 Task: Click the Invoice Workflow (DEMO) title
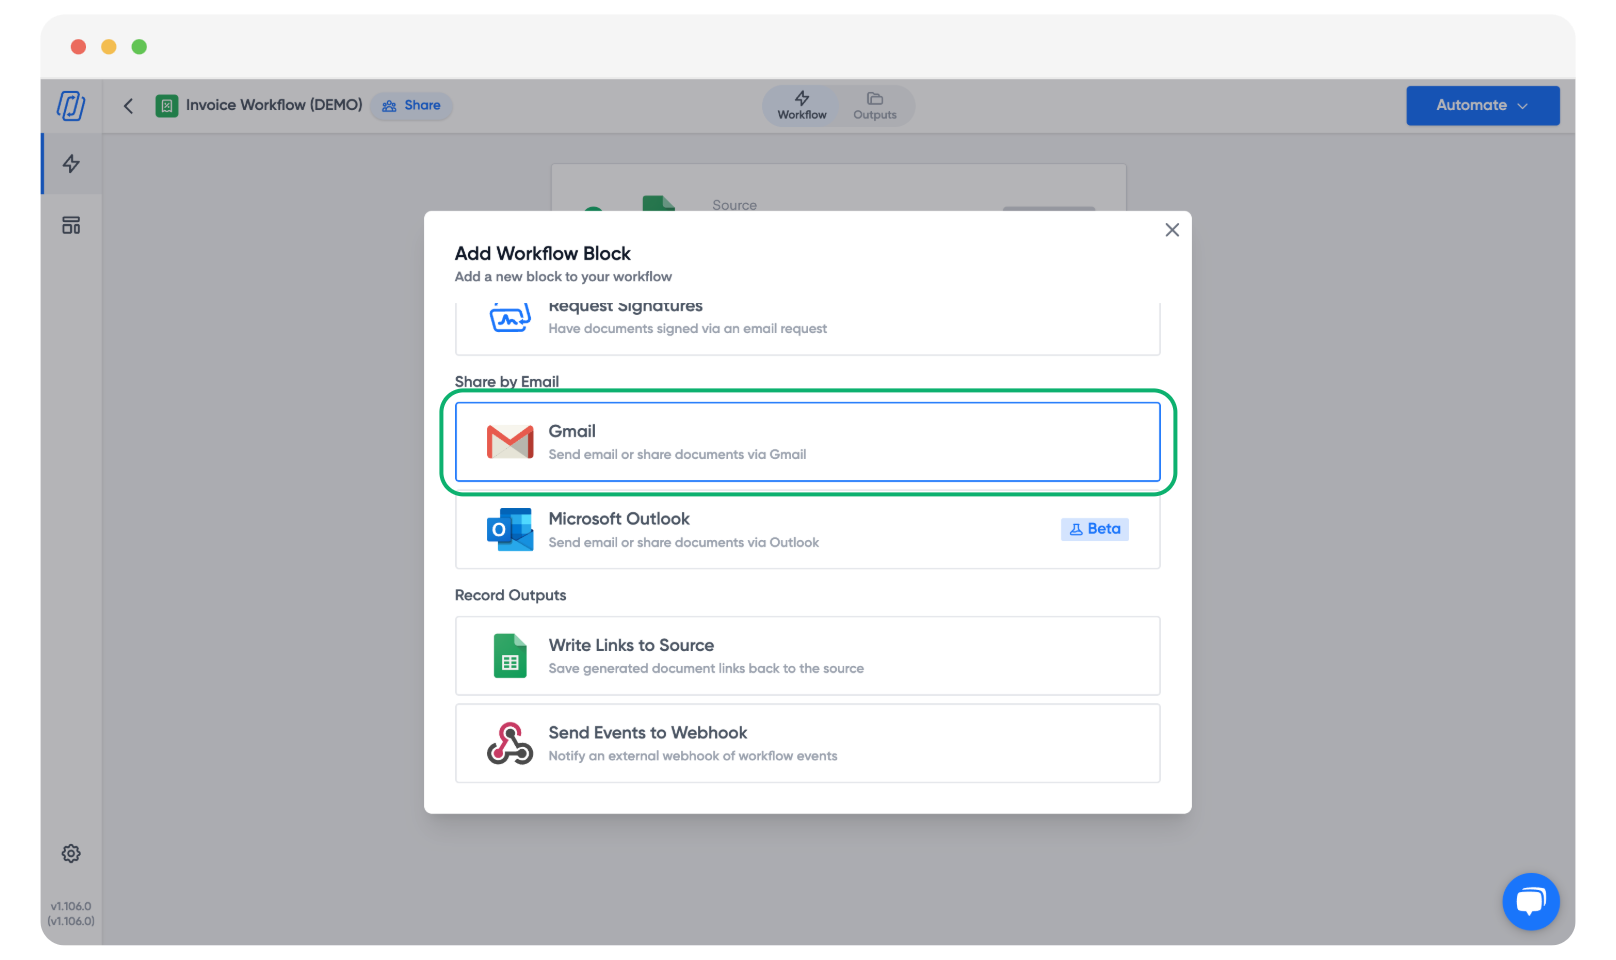click(x=273, y=105)
